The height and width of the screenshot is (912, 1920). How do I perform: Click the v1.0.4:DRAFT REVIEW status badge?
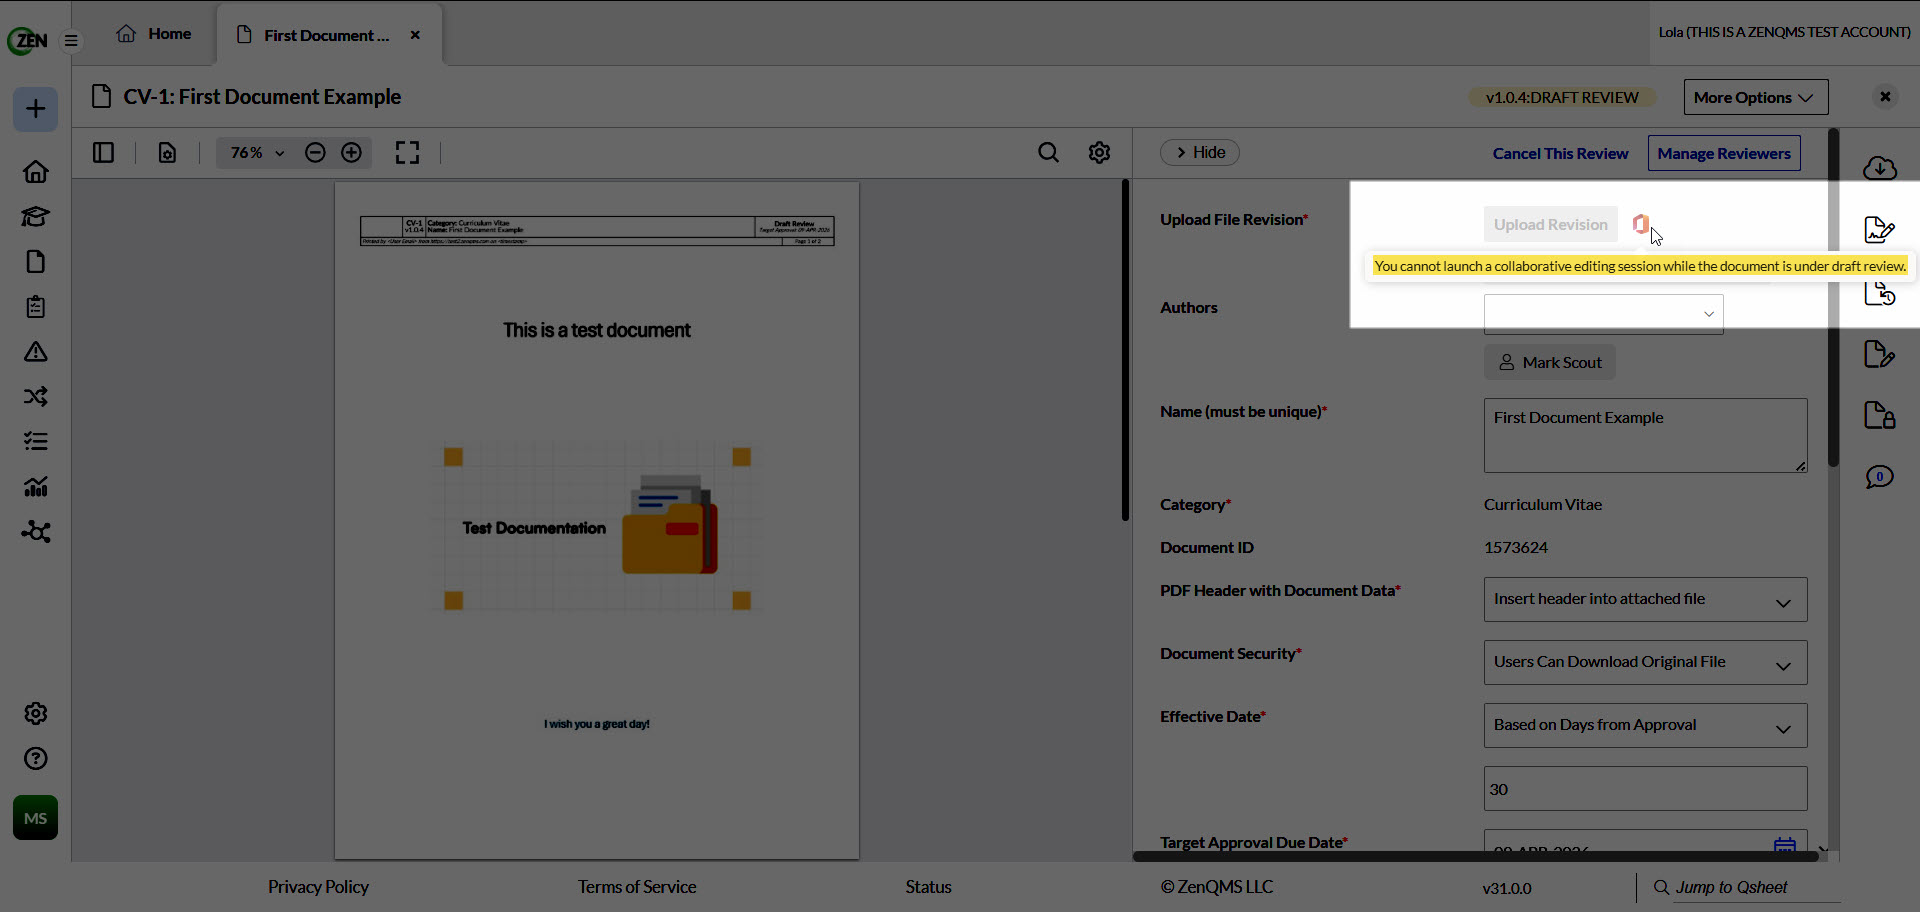[x=1562, y=97]
